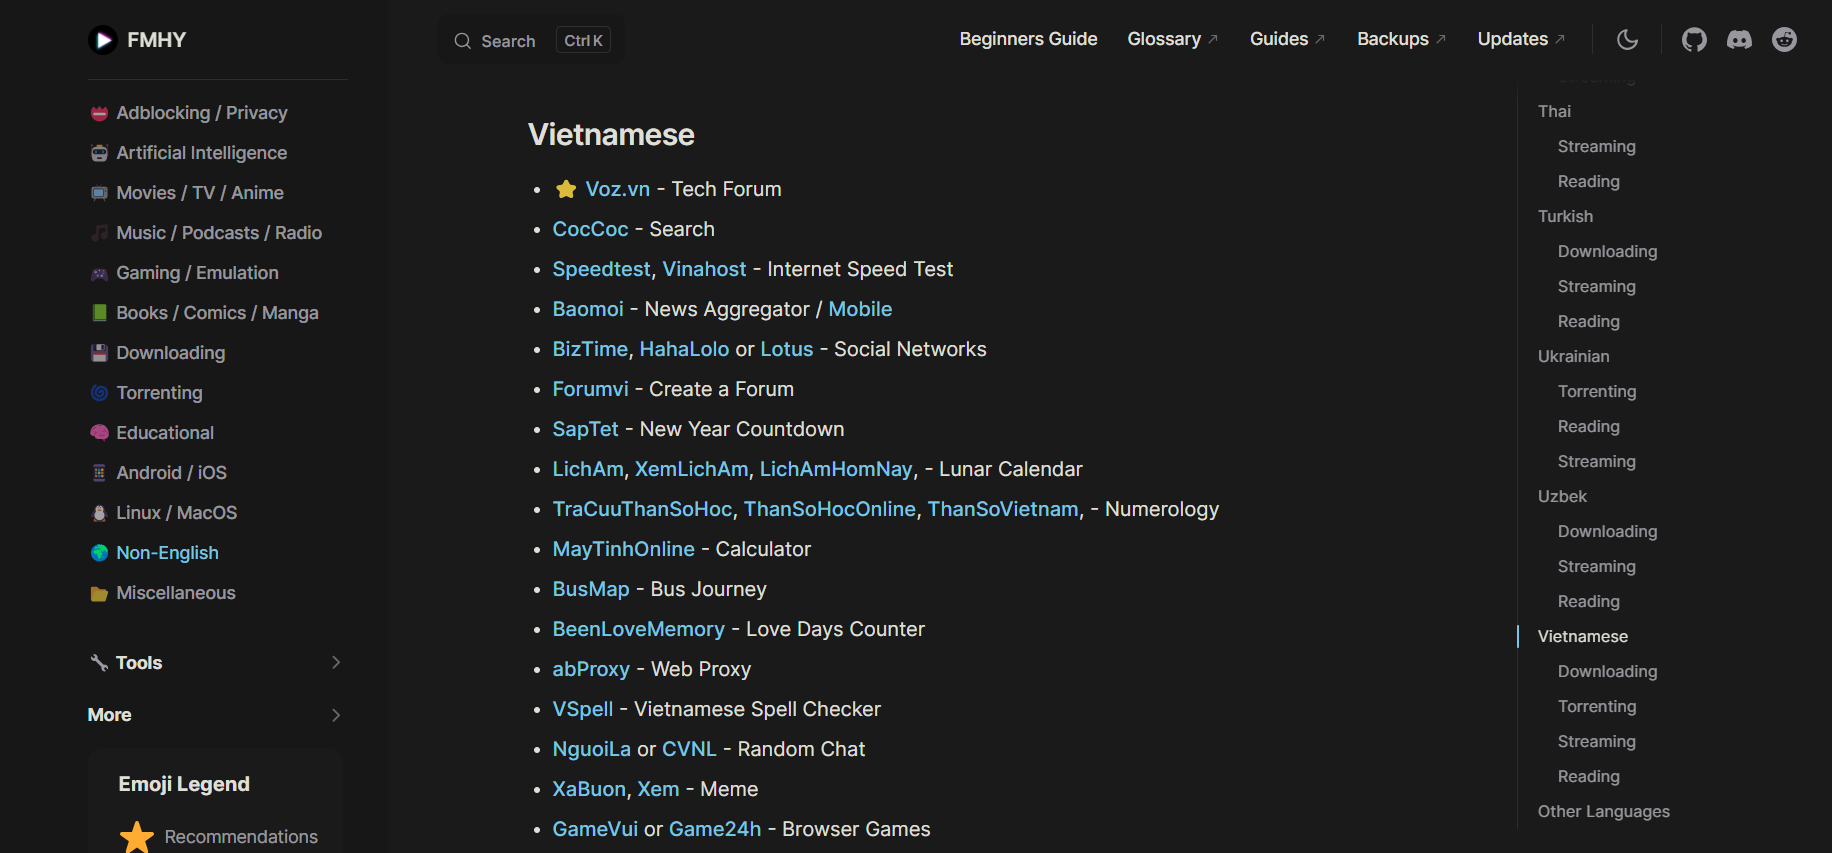Open the ThanSoHocOnline numerology link

(829, 509)
